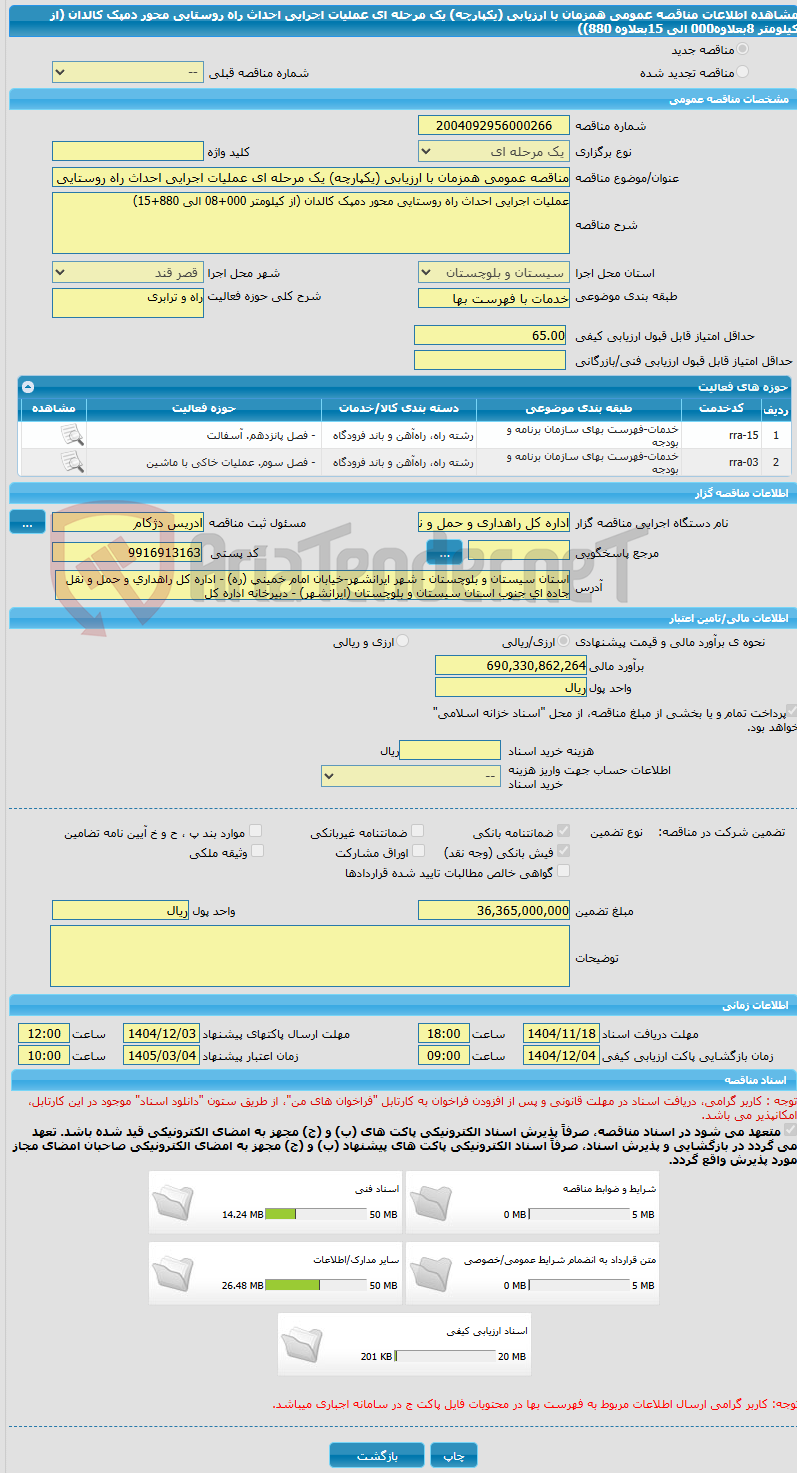The width and height of the screenshot is (797, 1473).
Task: Click the ellipsis button beside مرجع پاسخگویی
Action: click(444, 551)
